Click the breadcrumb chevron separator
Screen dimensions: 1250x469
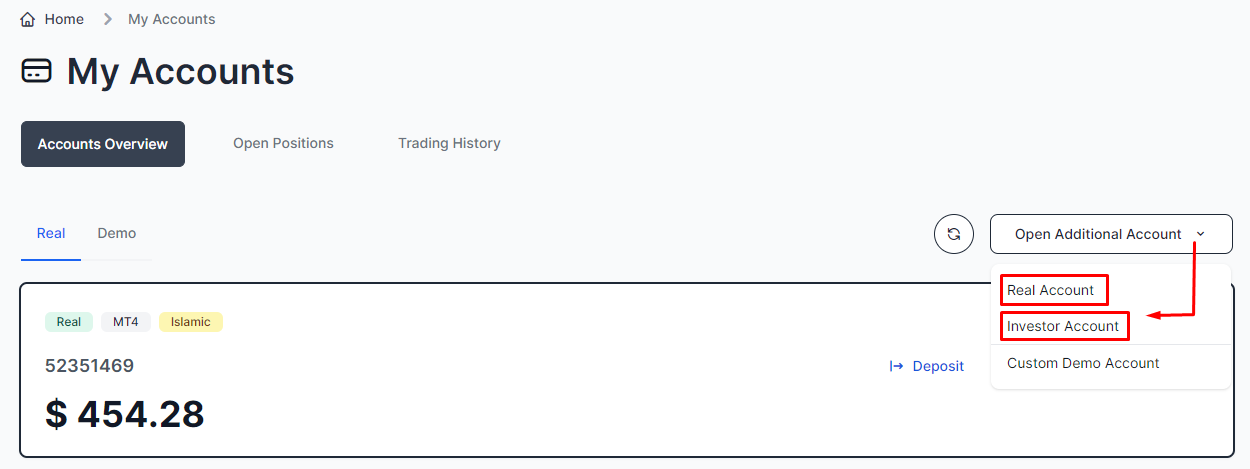tap(107, 19)
